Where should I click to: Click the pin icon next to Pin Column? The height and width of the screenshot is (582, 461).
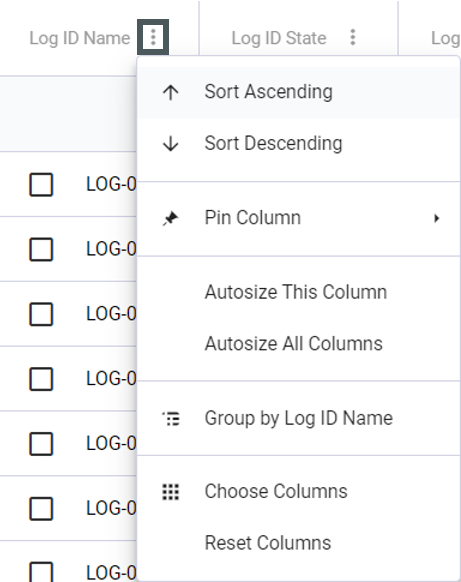click(171, 218)
